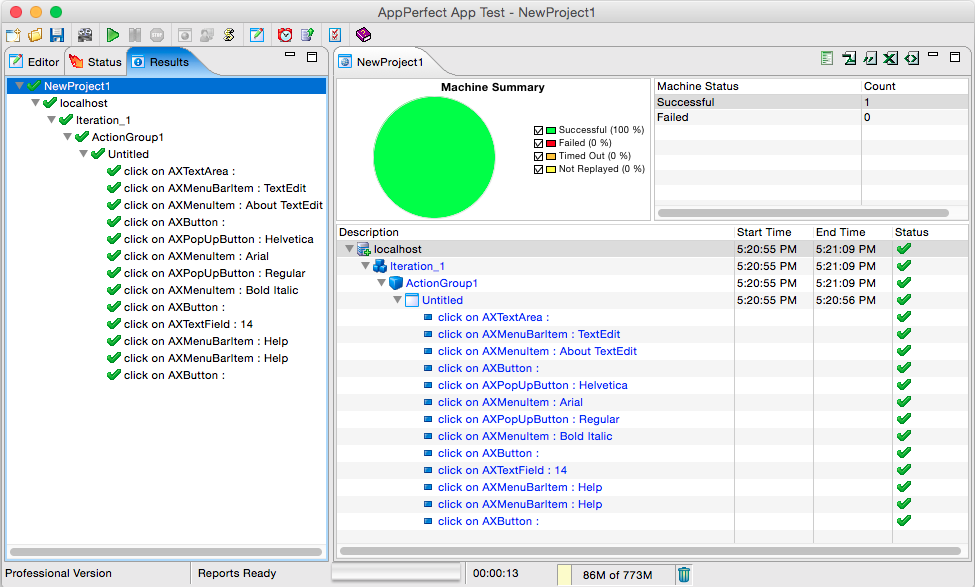Click the pencil edit toolbar icon
The image size is (975, 587).
(x=257, y=35)
